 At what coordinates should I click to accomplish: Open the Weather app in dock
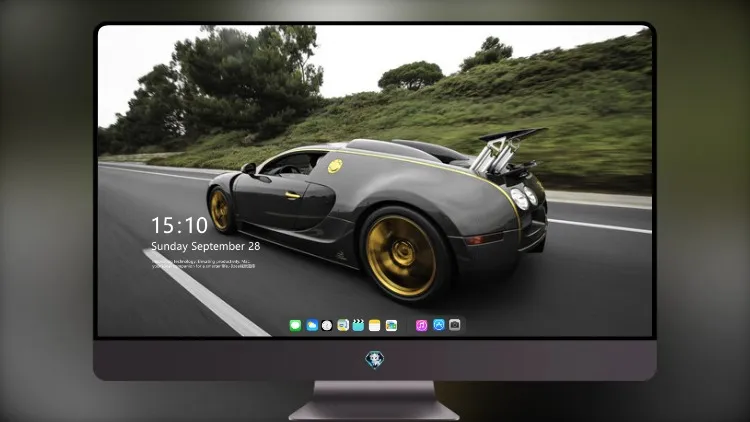pos(312,325)
